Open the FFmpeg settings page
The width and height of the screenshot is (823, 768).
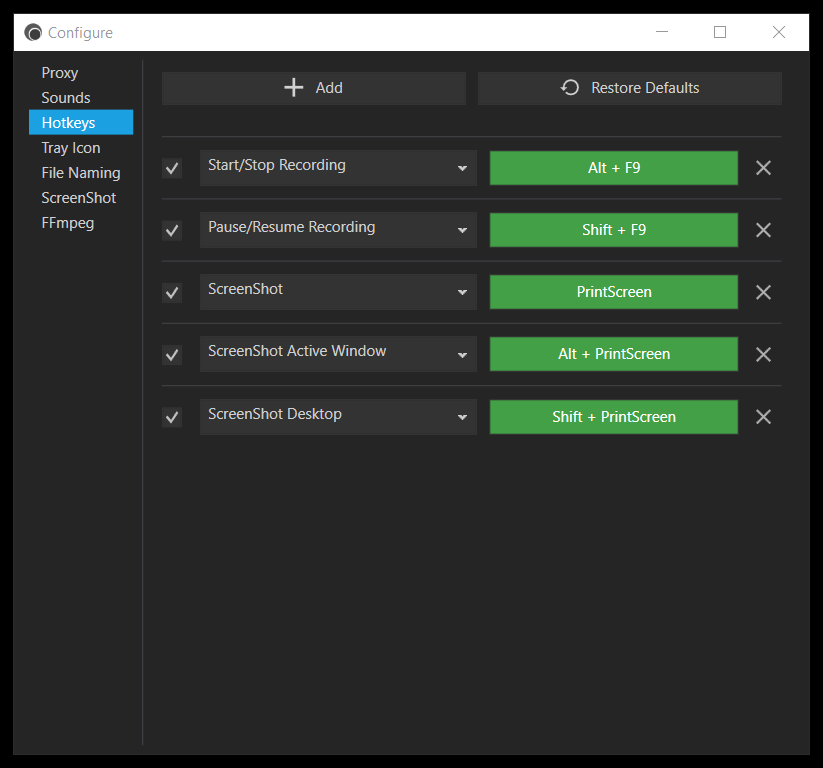(68, 223)
